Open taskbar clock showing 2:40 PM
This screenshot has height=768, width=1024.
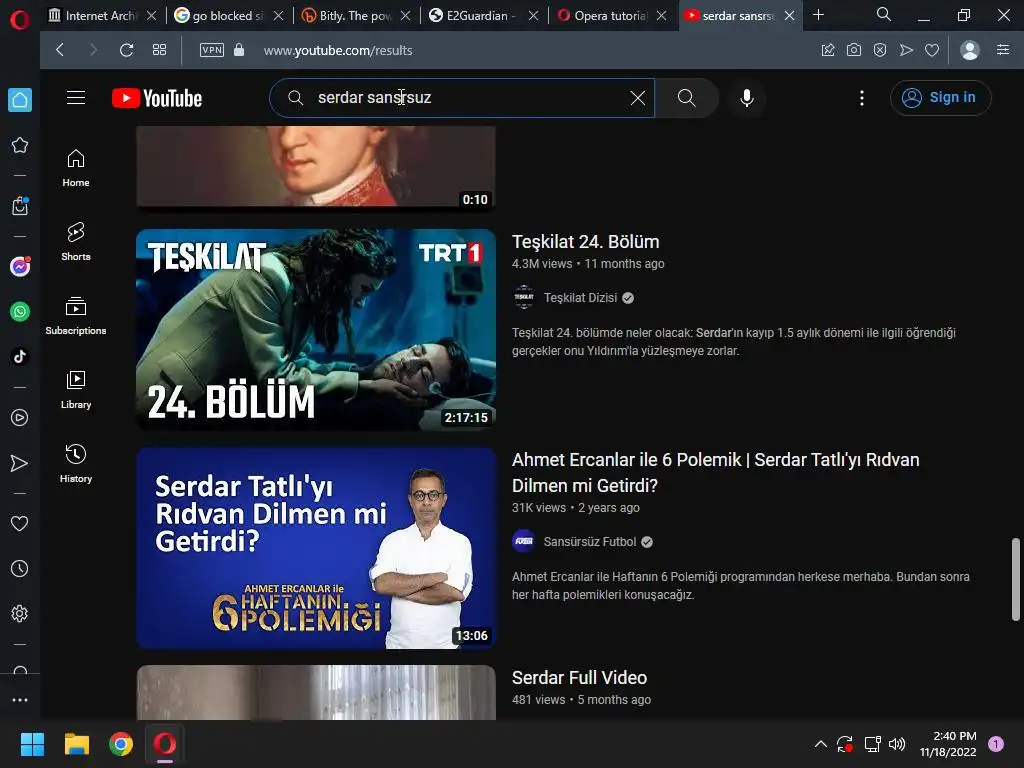pos(948,744)
